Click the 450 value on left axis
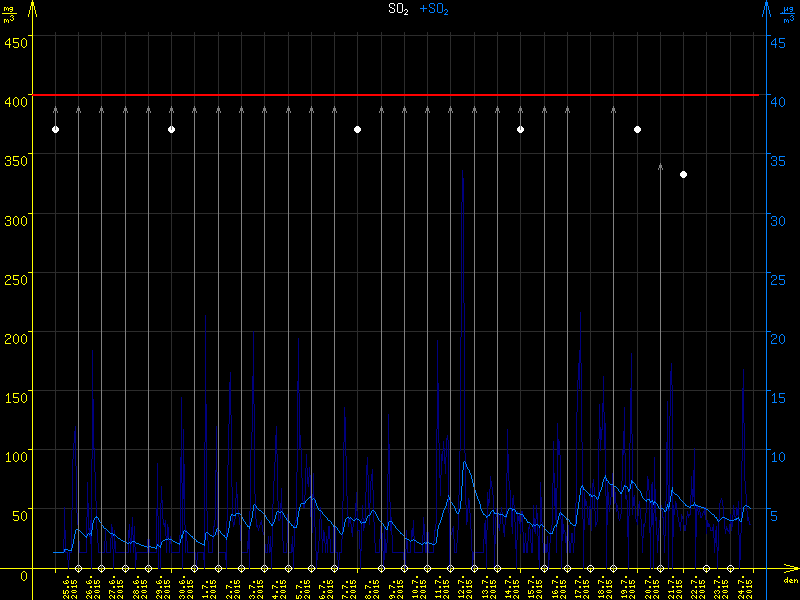Viewport: 800px width, 600px height. pyautogui.click(x=15, y=41)
